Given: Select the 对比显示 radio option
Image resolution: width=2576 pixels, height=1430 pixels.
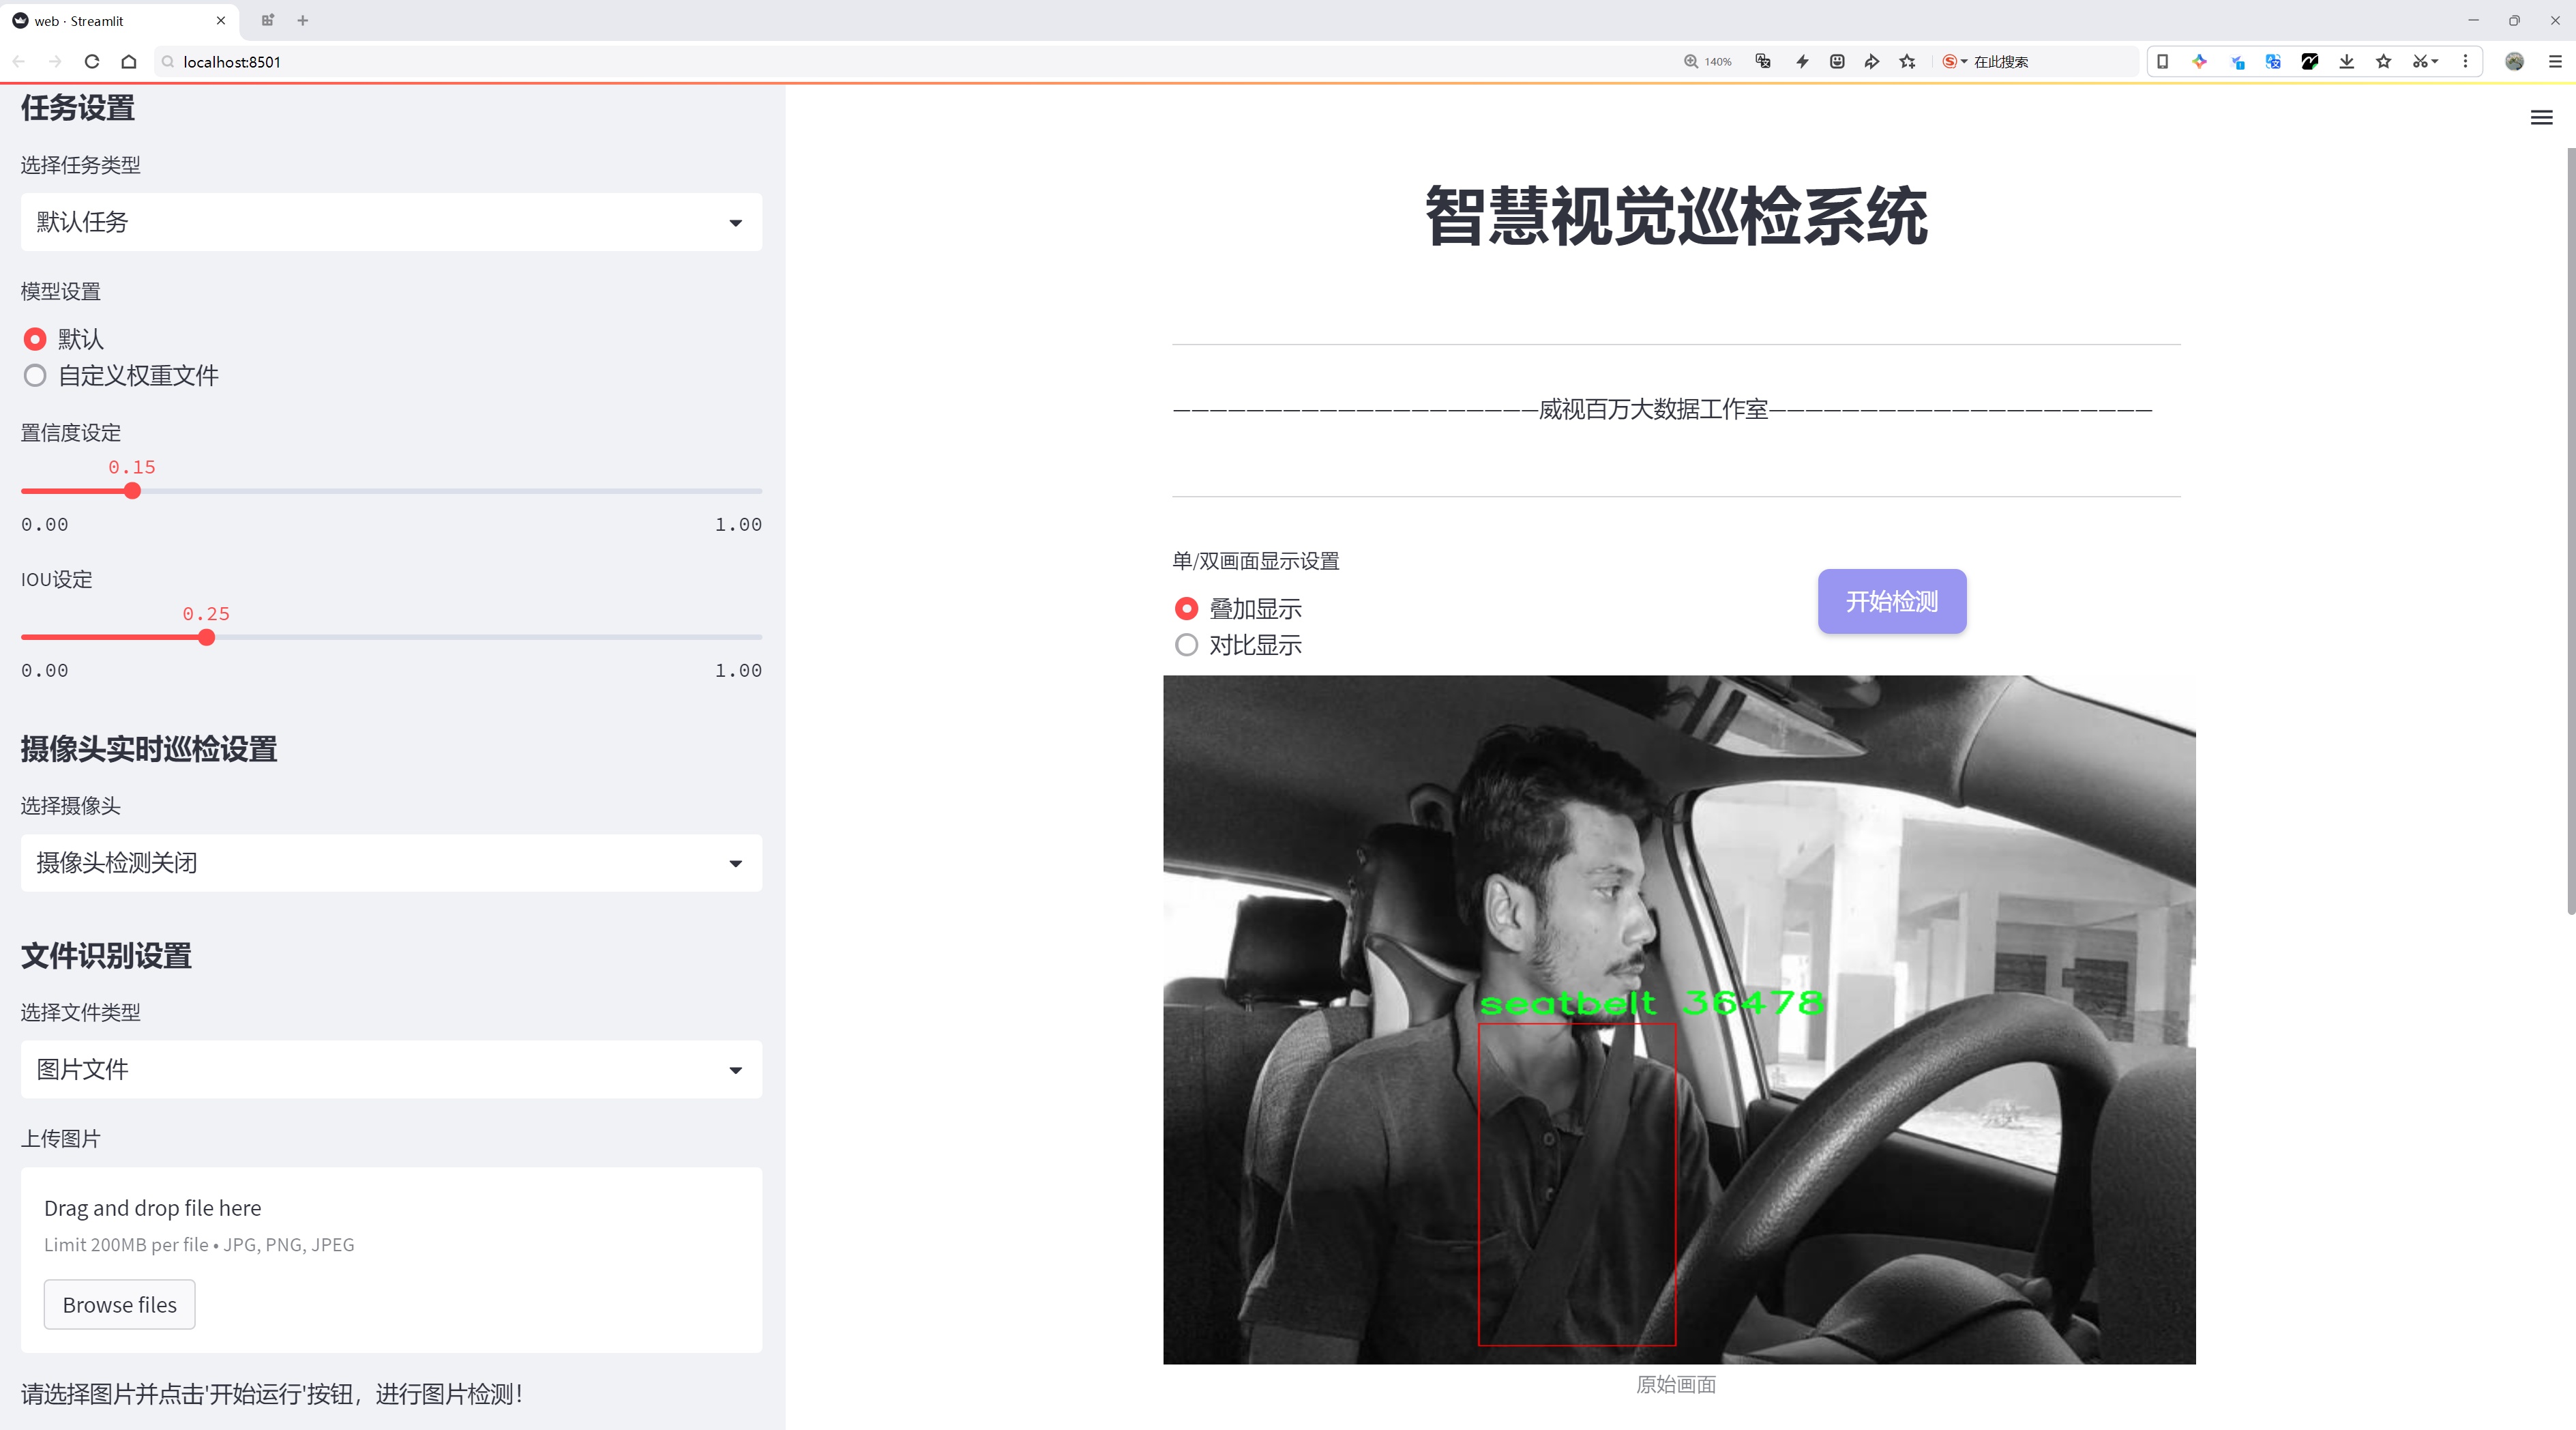Looking at the screenshot, I should click(x=1186, y=645).
